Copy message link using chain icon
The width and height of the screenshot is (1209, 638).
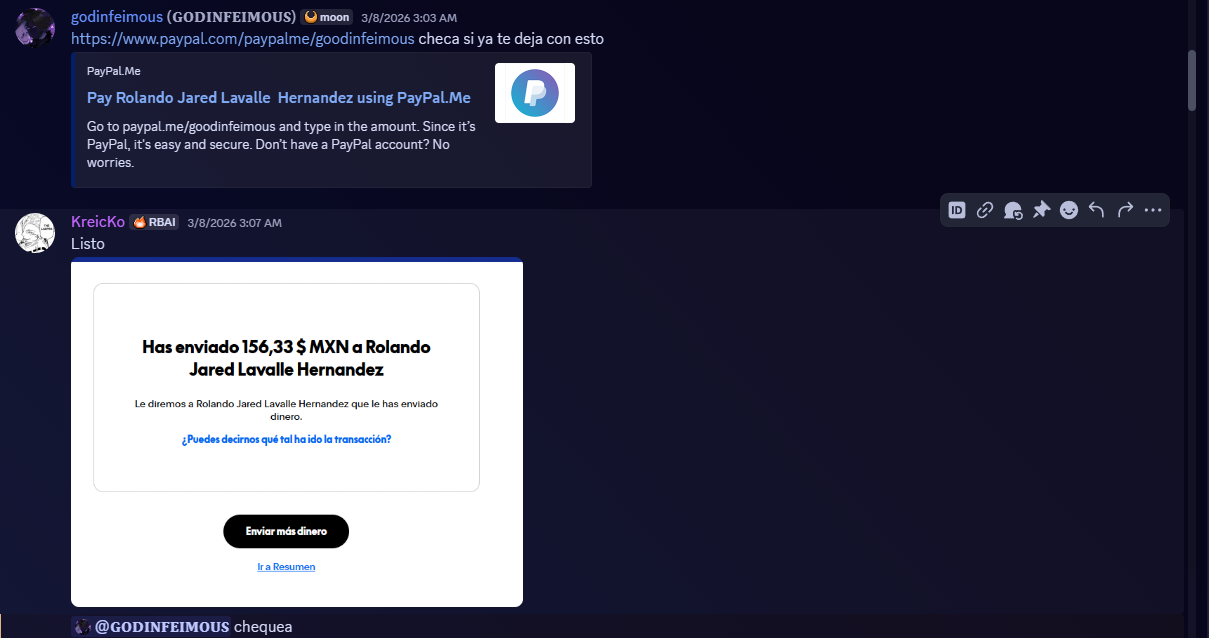click(x=985, y=210)
